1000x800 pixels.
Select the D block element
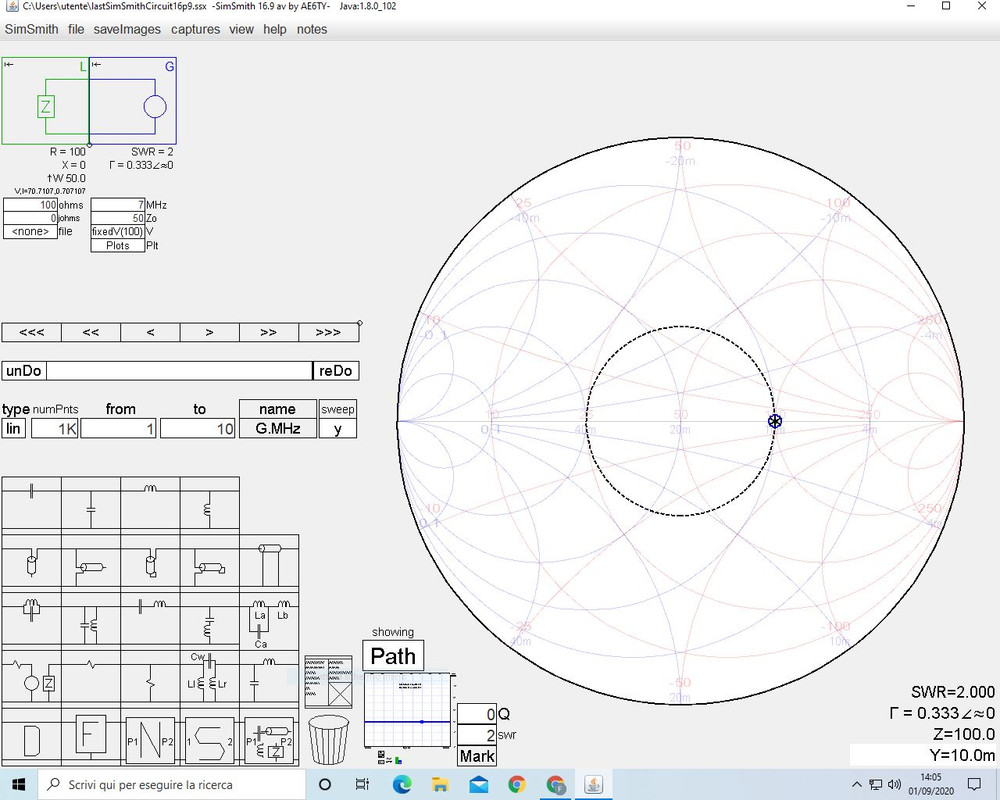pyautogui.click(x=32, y=741)
